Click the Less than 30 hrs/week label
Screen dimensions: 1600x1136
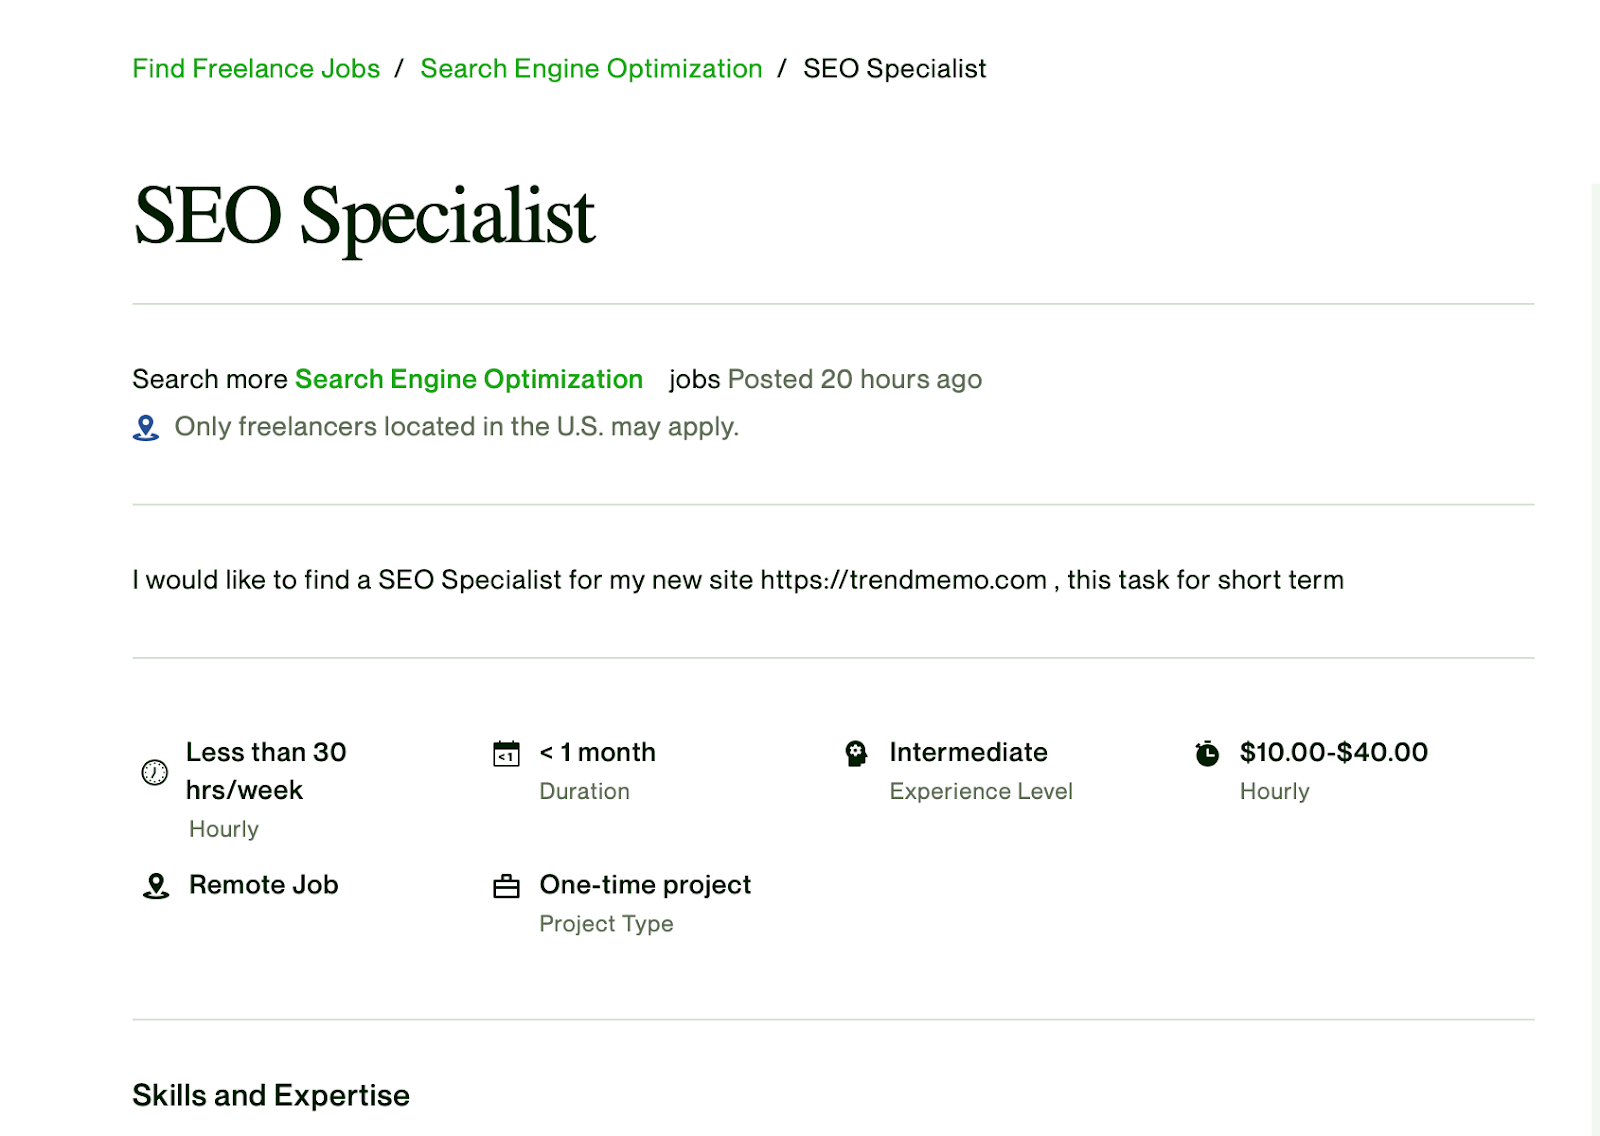point(265,771)
